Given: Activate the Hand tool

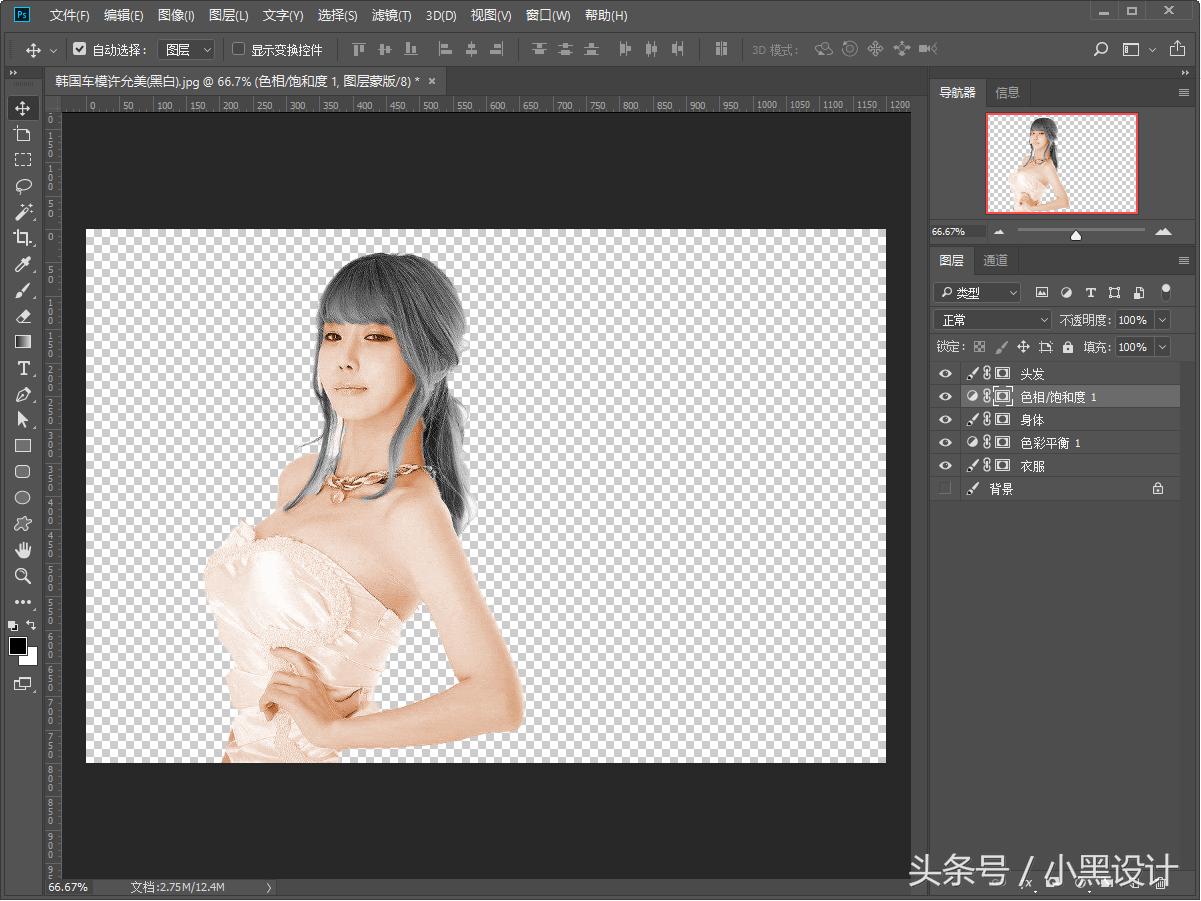Looking at the screenshot, I should 23,550.
